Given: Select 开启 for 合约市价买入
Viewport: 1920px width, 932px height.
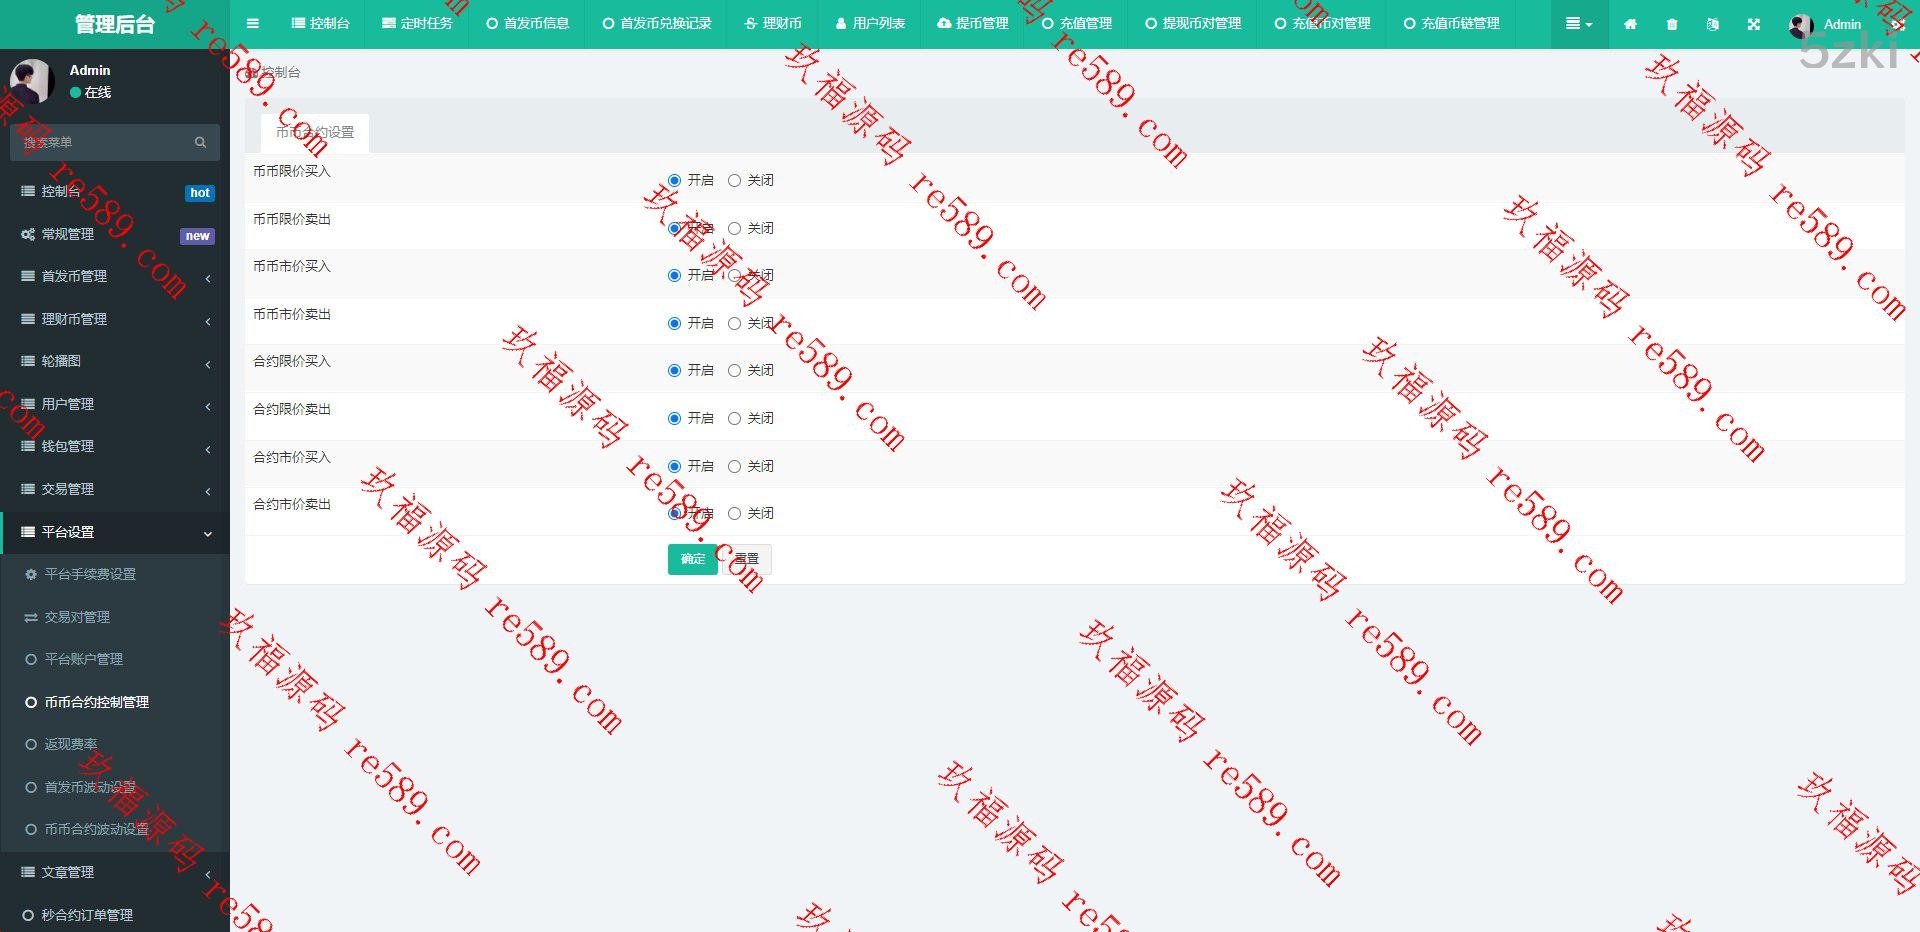Looking at the screenshot, I should [675, 467].
